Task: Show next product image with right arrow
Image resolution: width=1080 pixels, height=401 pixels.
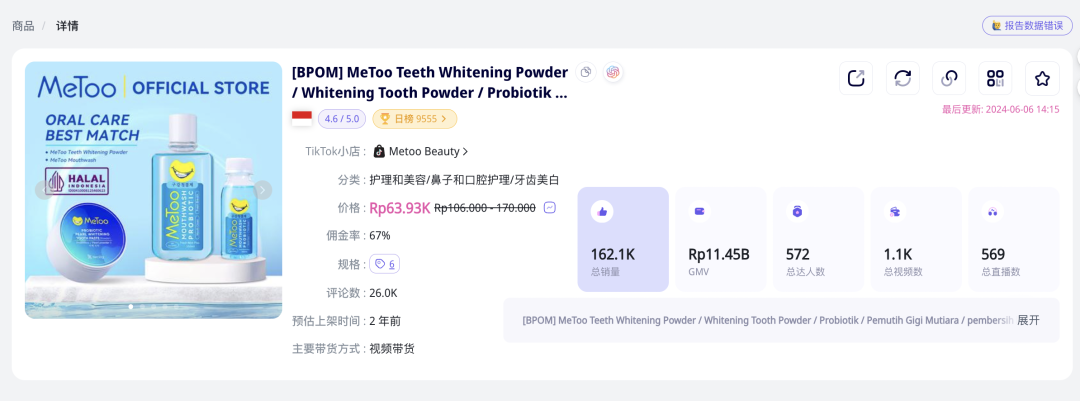Action: (263, 190)
